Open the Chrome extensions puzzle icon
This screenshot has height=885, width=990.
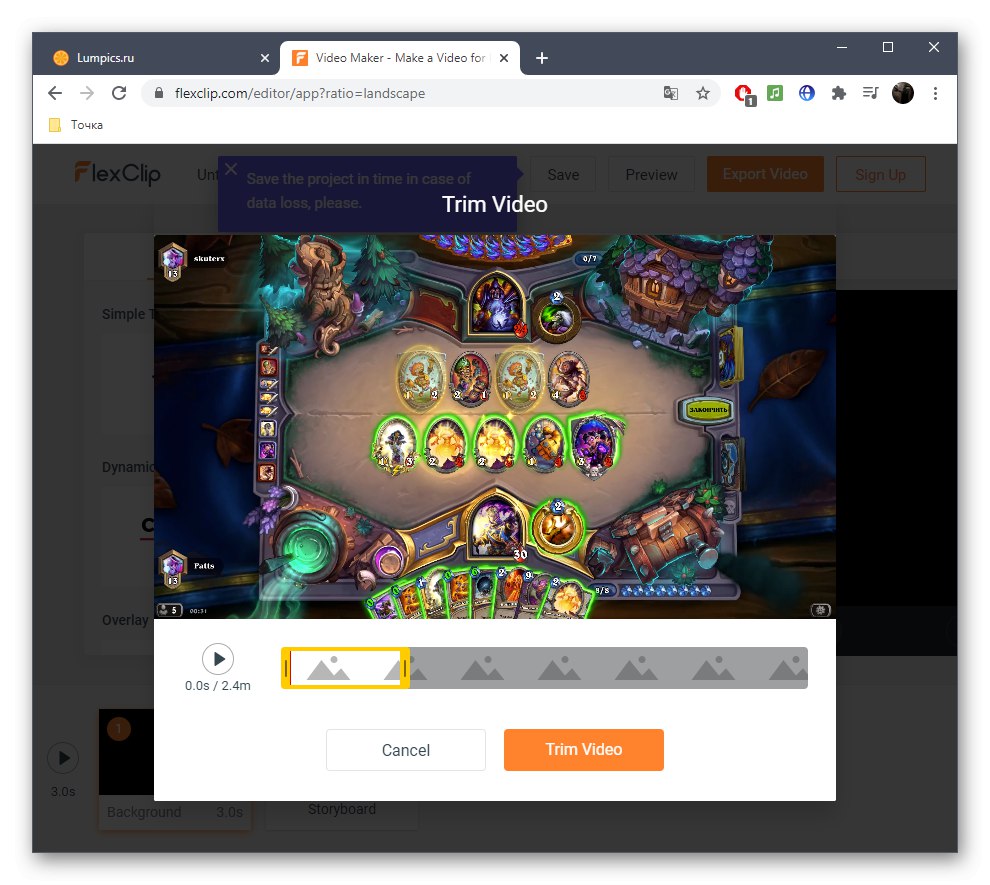pos(839,92)
